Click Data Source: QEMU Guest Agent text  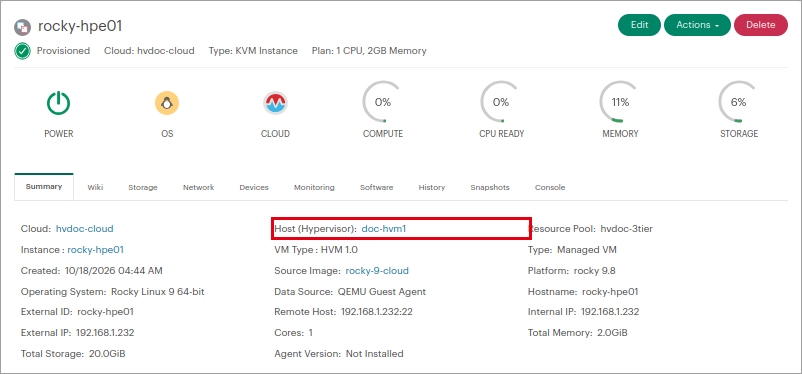pyautogui.click(x=350, y=292)
